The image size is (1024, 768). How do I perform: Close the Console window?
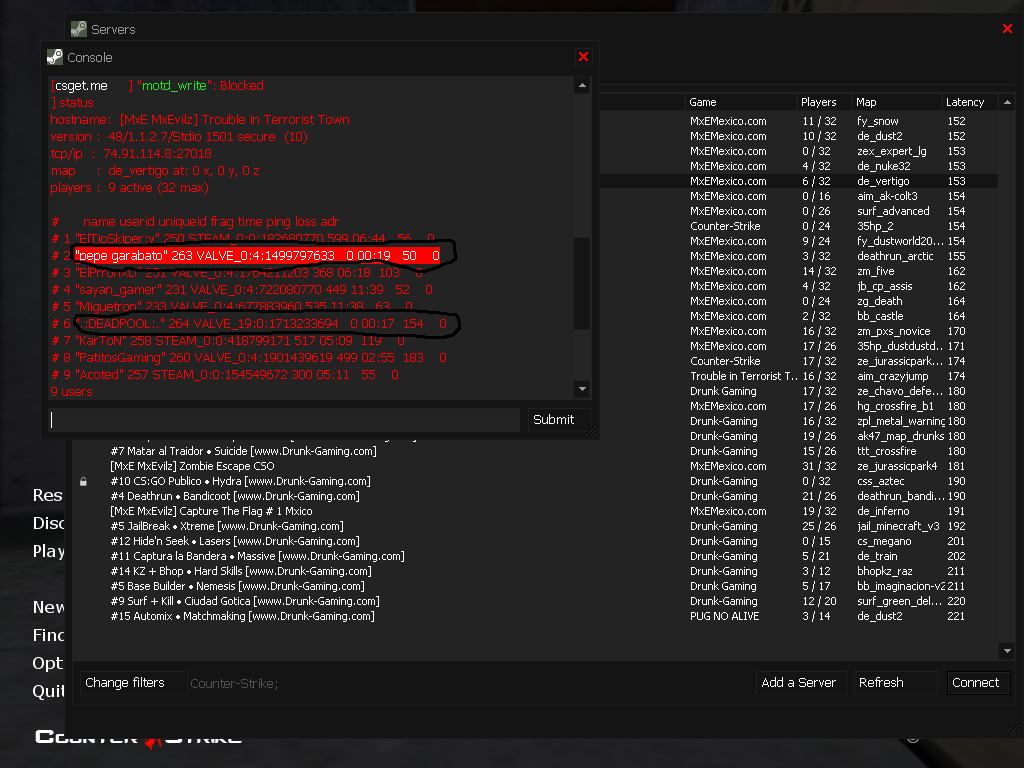click(583, 57)
